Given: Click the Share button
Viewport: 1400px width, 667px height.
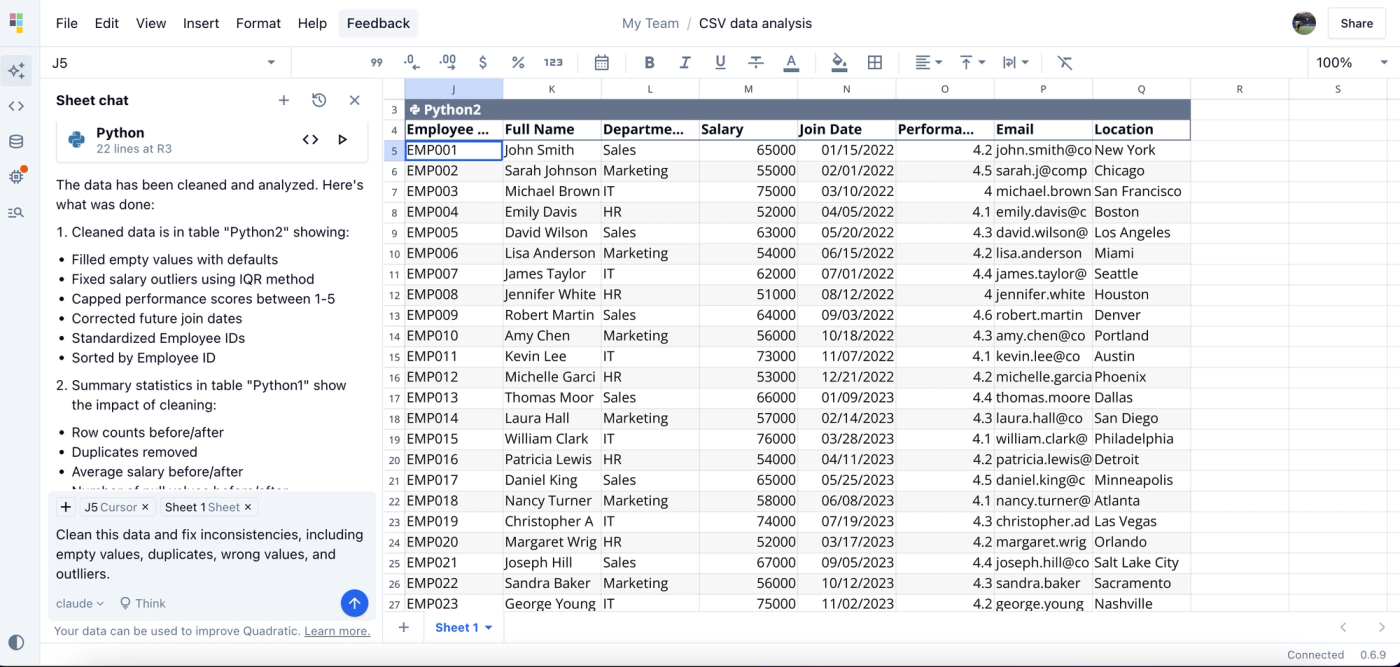Looking at the screenshot, I should point(1356,23).
